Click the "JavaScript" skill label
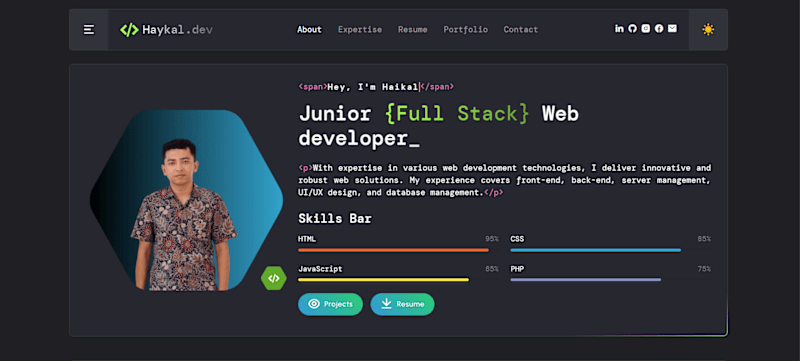800x361 pixels. point(320,269)
